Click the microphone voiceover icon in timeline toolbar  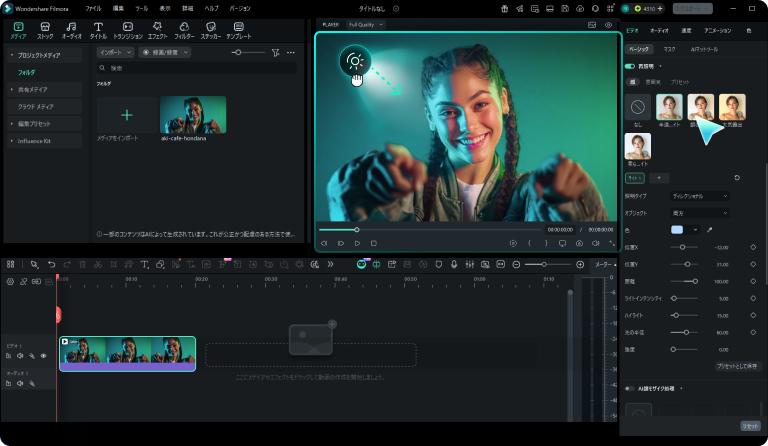pos(454,264)
